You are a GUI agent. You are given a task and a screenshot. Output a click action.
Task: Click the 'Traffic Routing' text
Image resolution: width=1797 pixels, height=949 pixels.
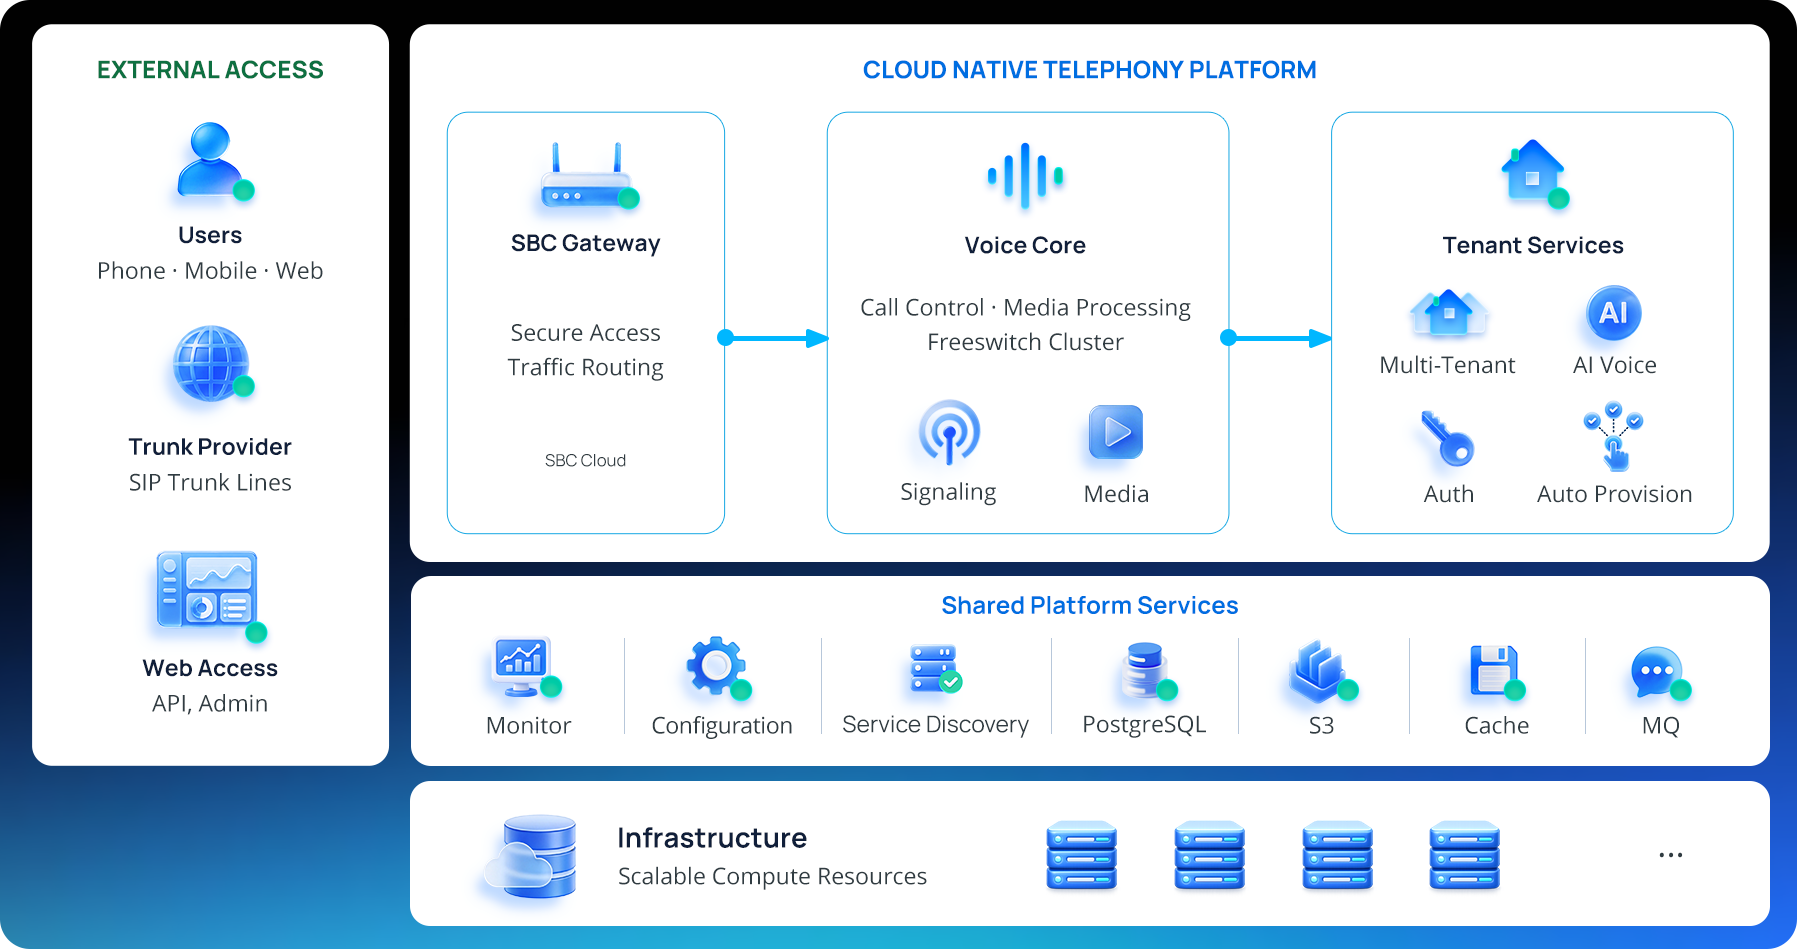[x=586, y=368]
